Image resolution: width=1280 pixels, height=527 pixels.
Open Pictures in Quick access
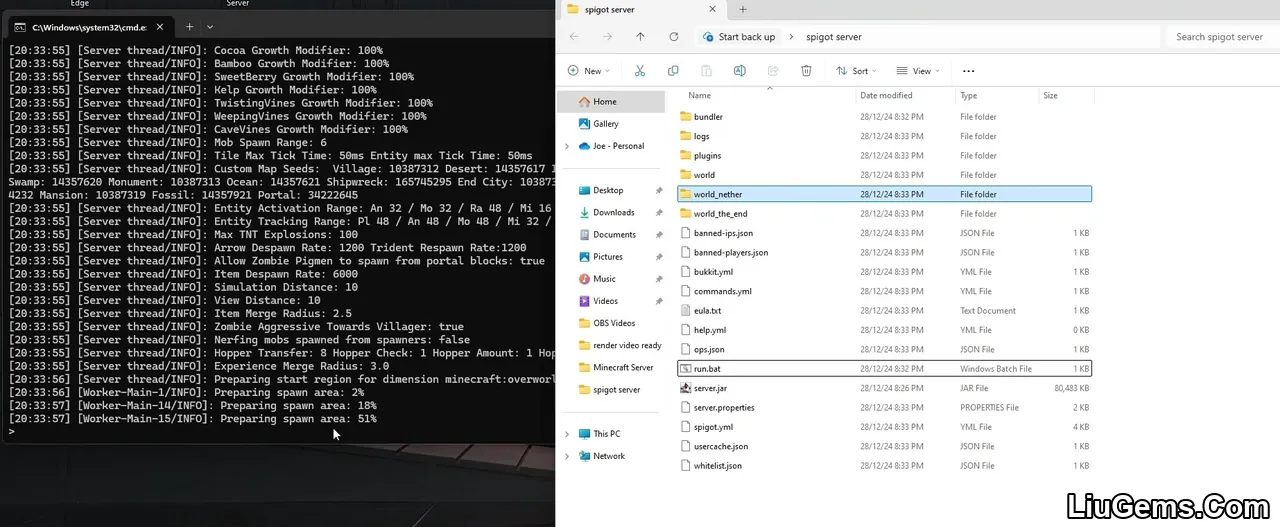click(607, 257)
